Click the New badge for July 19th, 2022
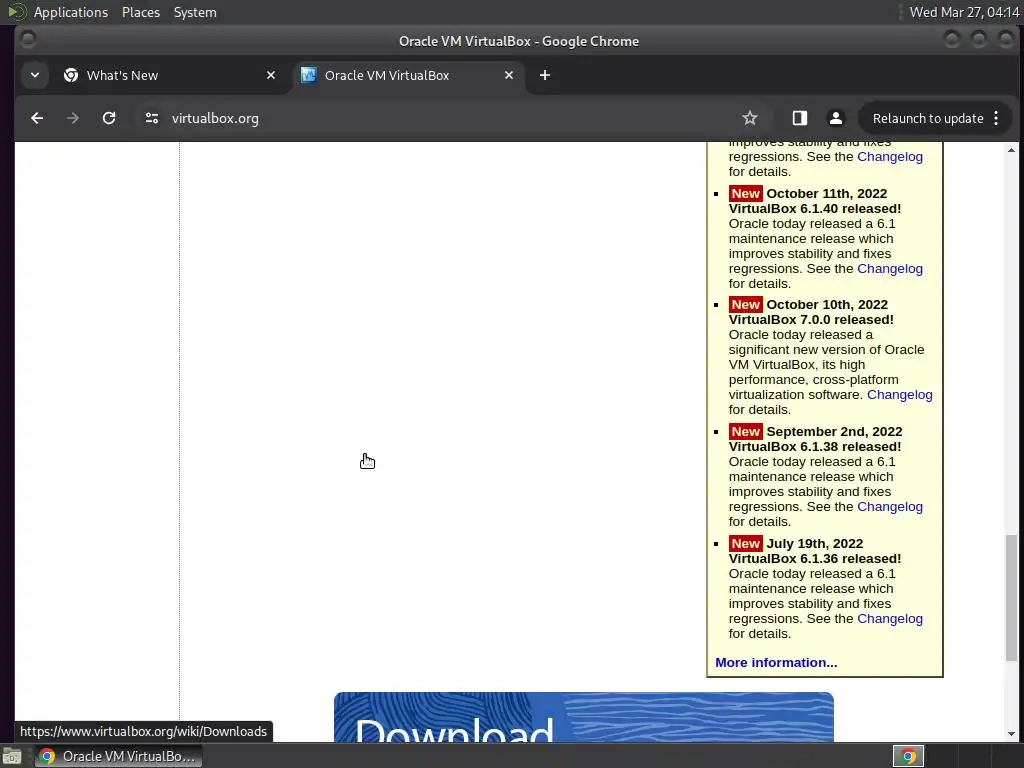 (745, 543)
